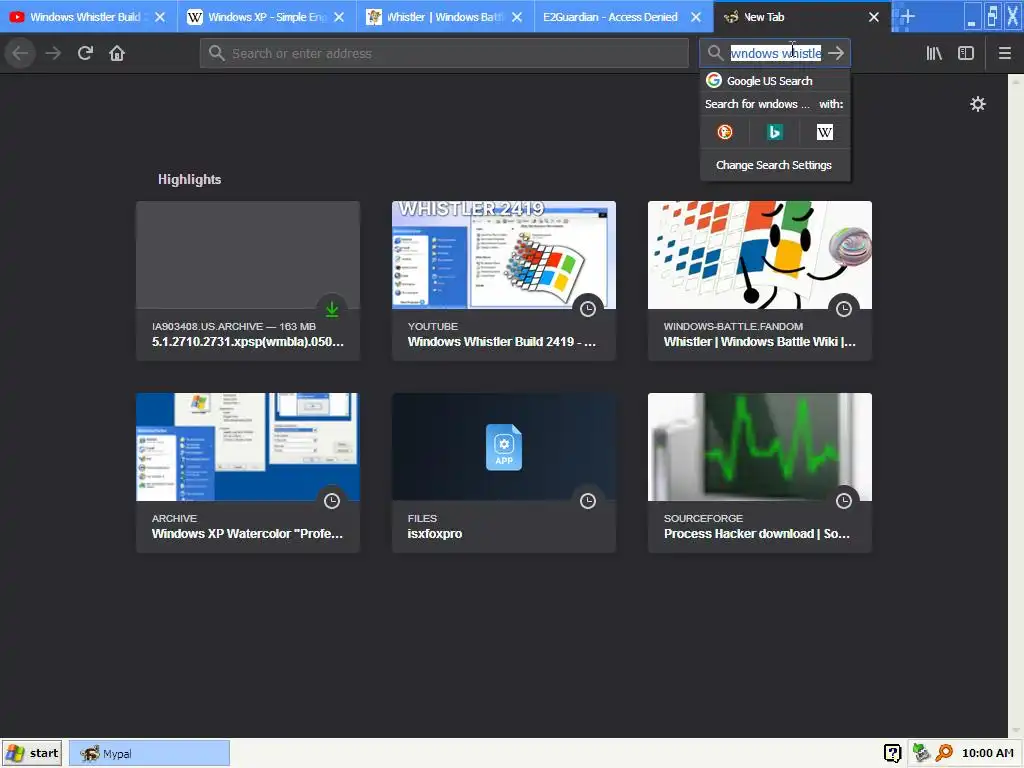The width and height of the screenshot is (1024, 768).
Task: Submit search with the arrow button
Action: [836, 53]
